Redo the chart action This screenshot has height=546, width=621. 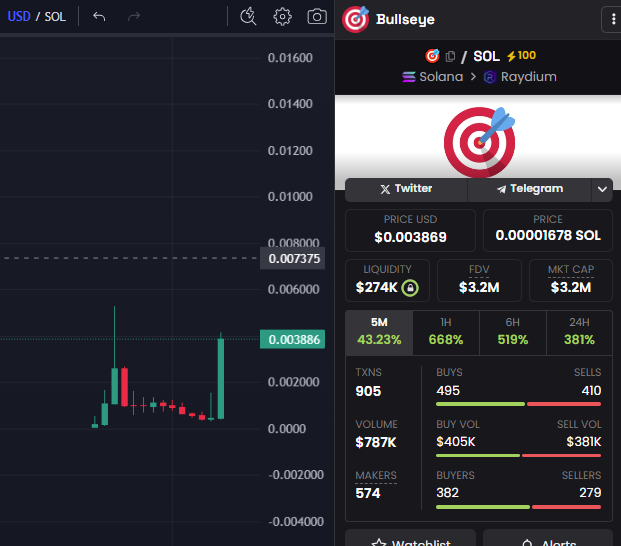coord(134,17)
